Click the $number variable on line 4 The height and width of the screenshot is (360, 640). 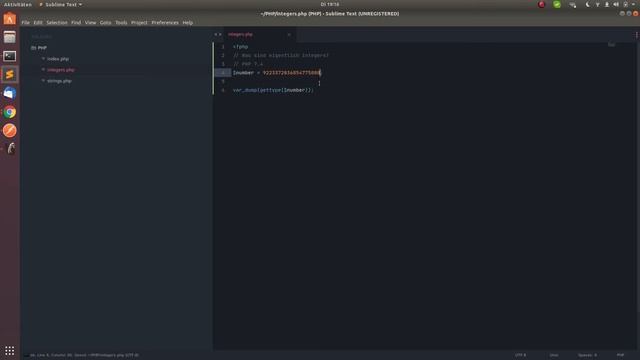[x=243, y=73]
